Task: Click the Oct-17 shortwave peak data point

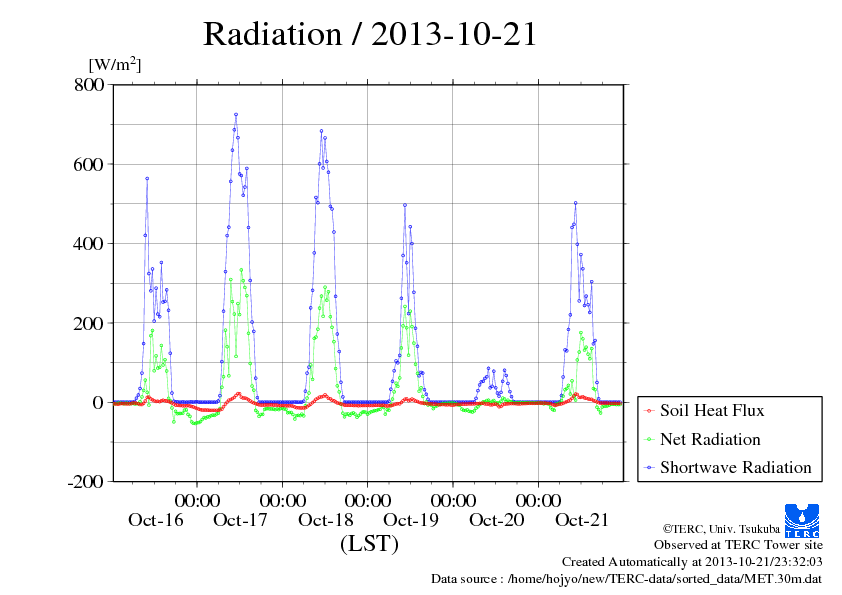Action: pos(236,114)
